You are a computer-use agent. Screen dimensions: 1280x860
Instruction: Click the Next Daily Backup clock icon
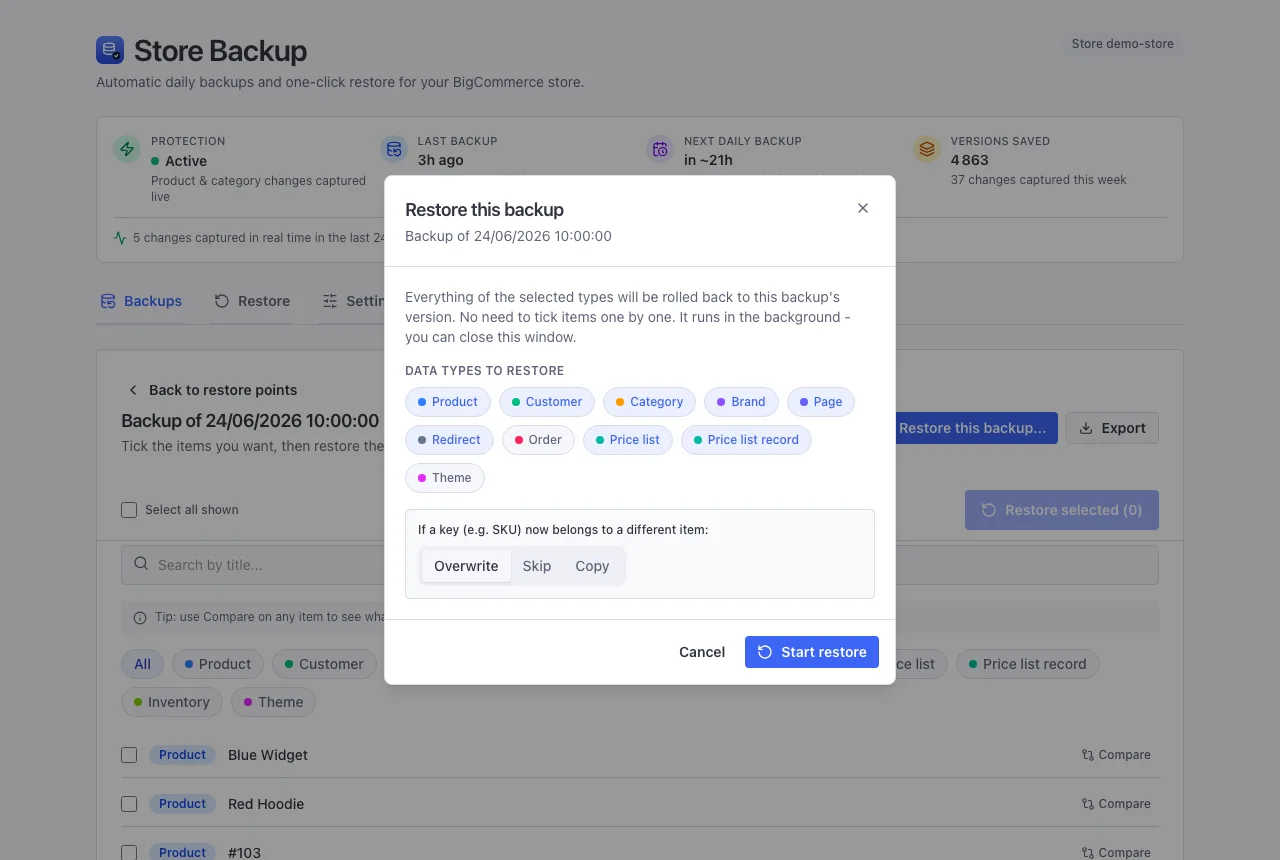tap(660, 150)
